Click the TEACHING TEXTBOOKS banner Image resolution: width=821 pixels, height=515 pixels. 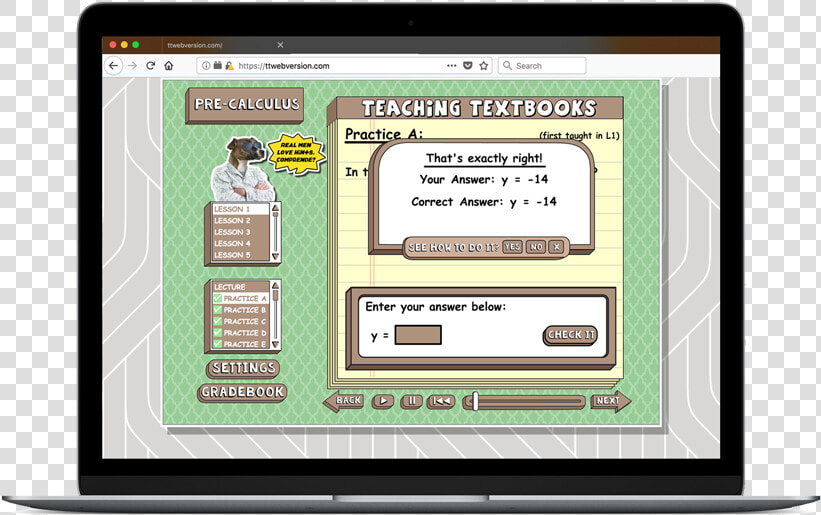(x=479, y=108)
